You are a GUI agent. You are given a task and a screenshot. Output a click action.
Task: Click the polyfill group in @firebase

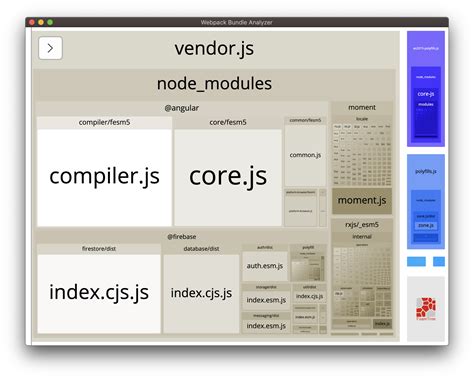pyautogui.click(x=308, y=263)
